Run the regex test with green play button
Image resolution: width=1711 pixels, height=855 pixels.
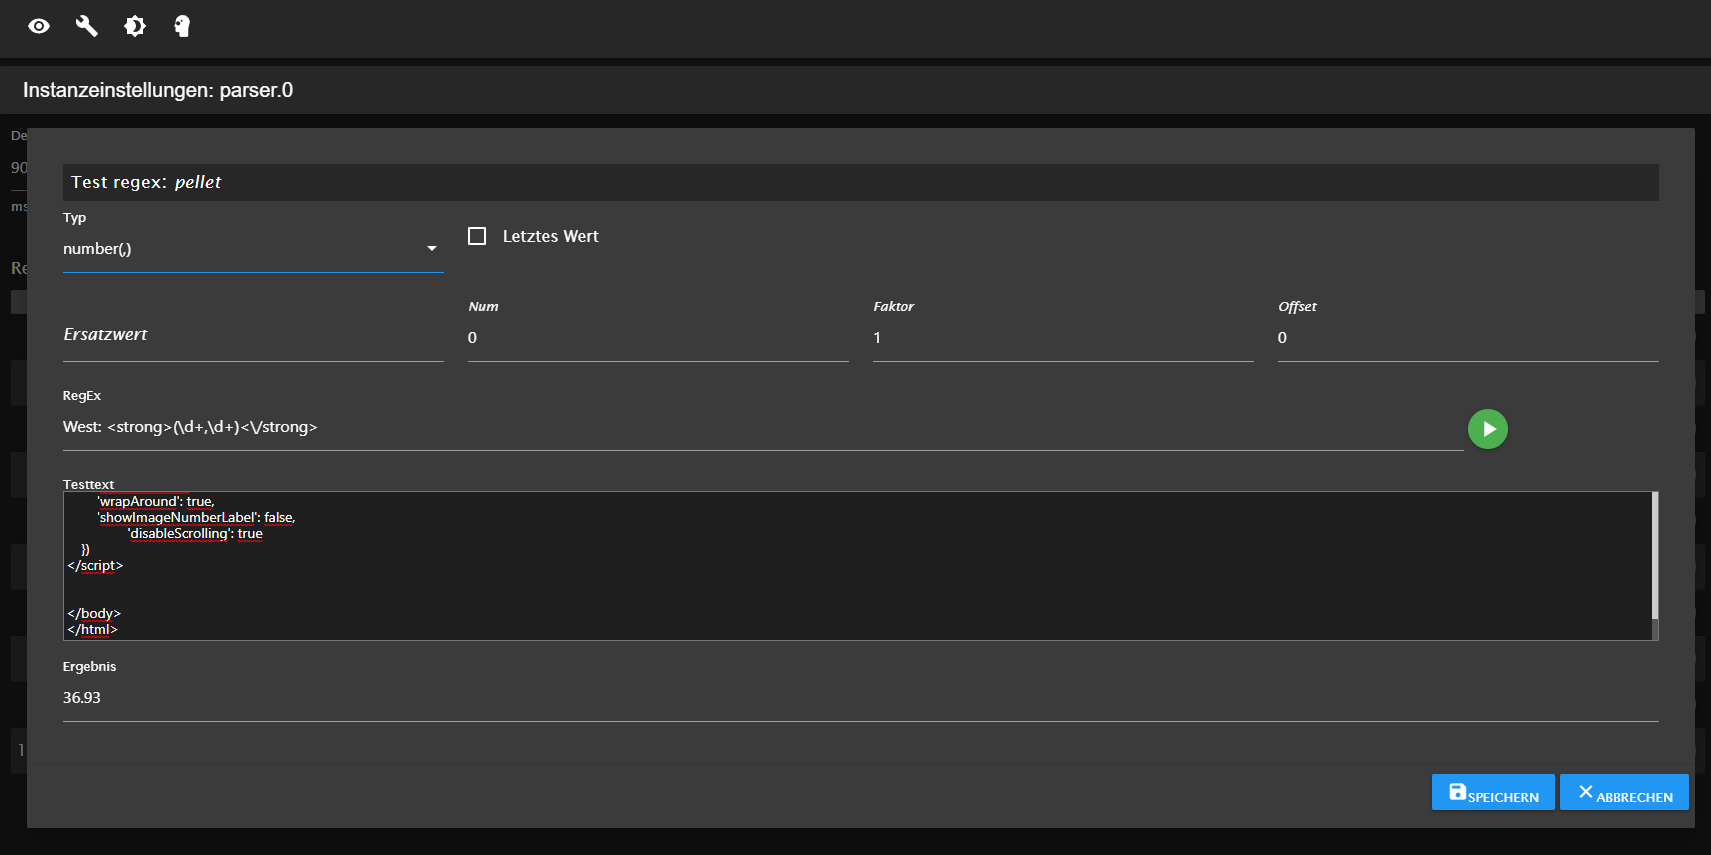click(x=1488, y=429)
